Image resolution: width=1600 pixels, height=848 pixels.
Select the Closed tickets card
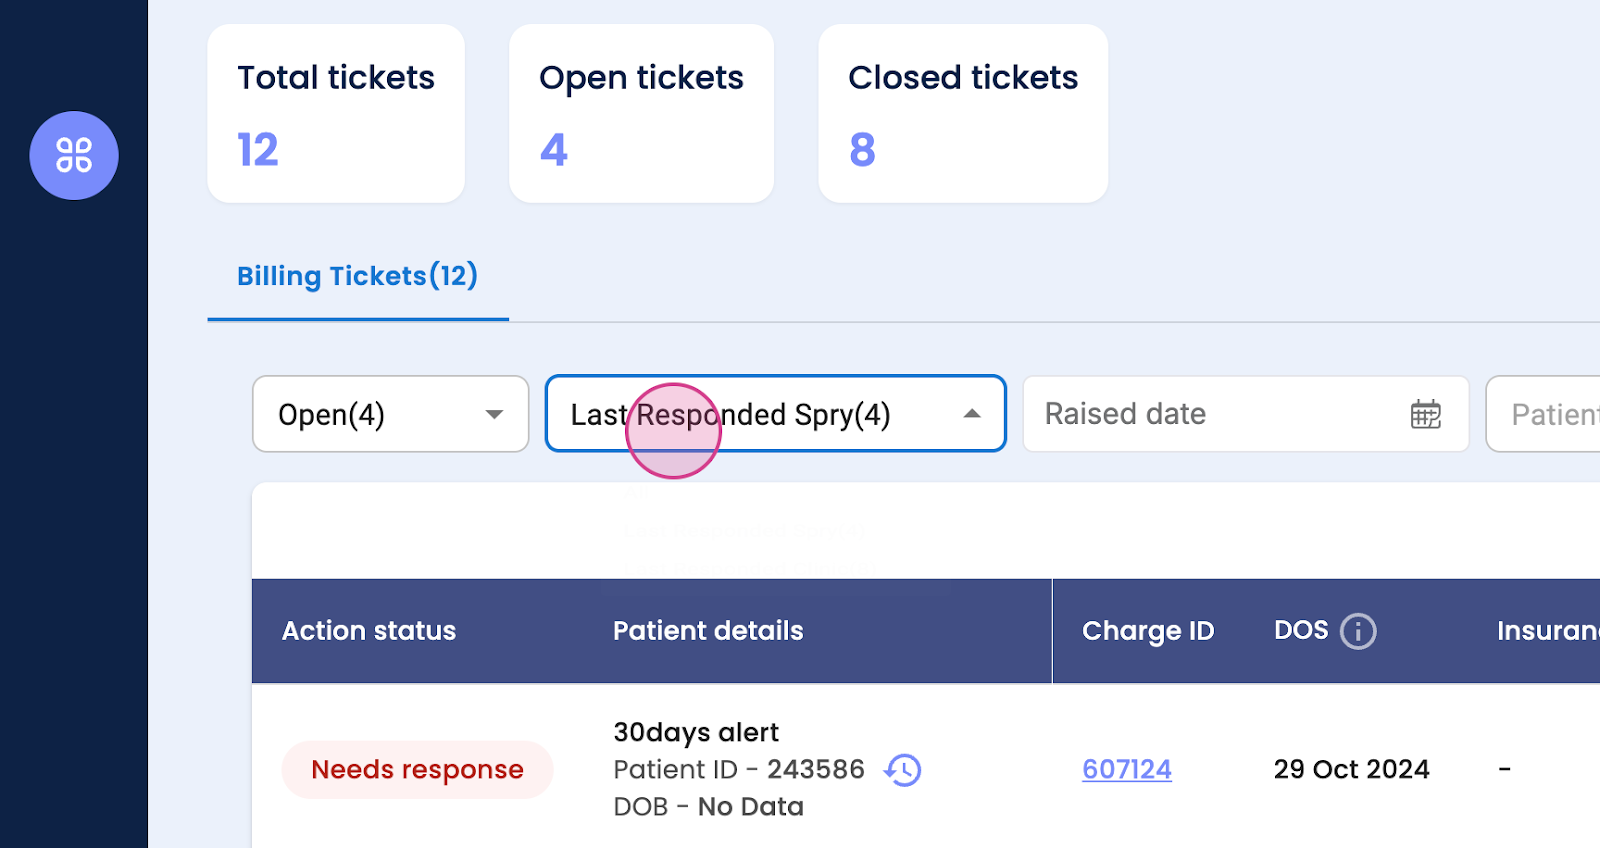pyautogui.click(x=962, y=113)
